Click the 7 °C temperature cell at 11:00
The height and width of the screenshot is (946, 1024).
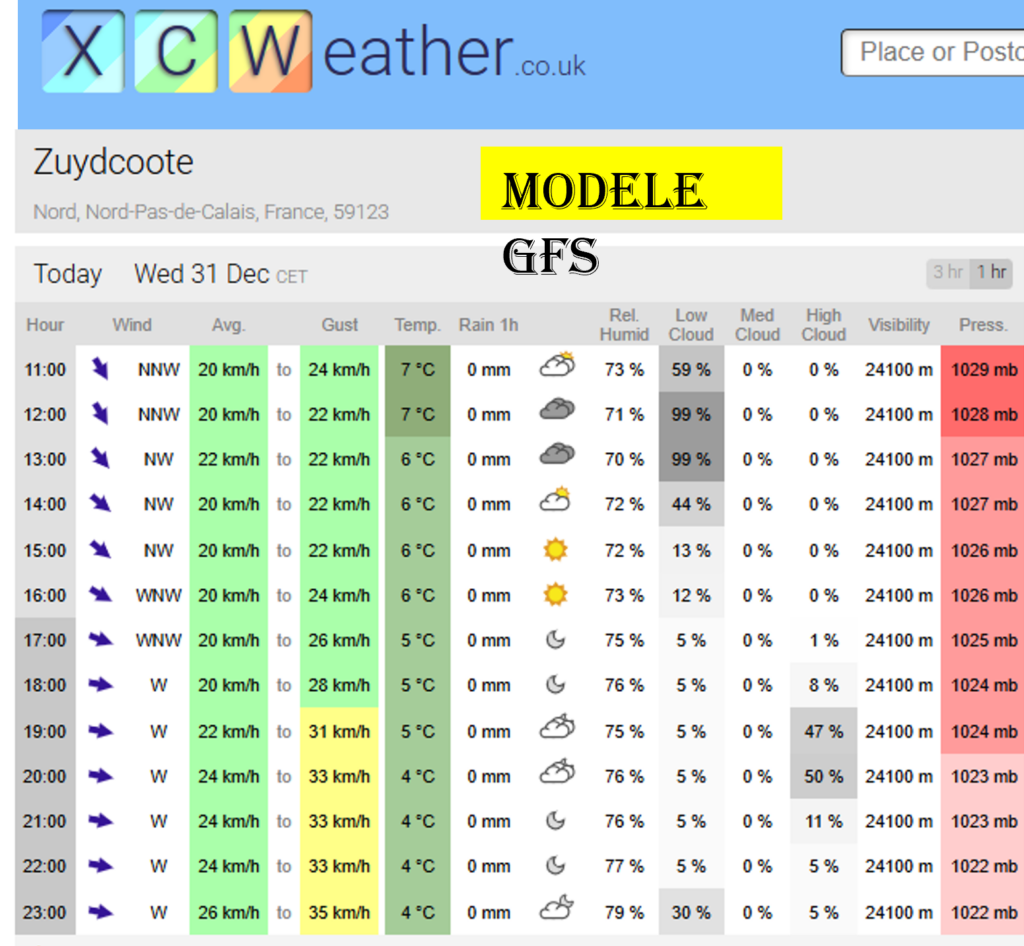tap(417, 370)
